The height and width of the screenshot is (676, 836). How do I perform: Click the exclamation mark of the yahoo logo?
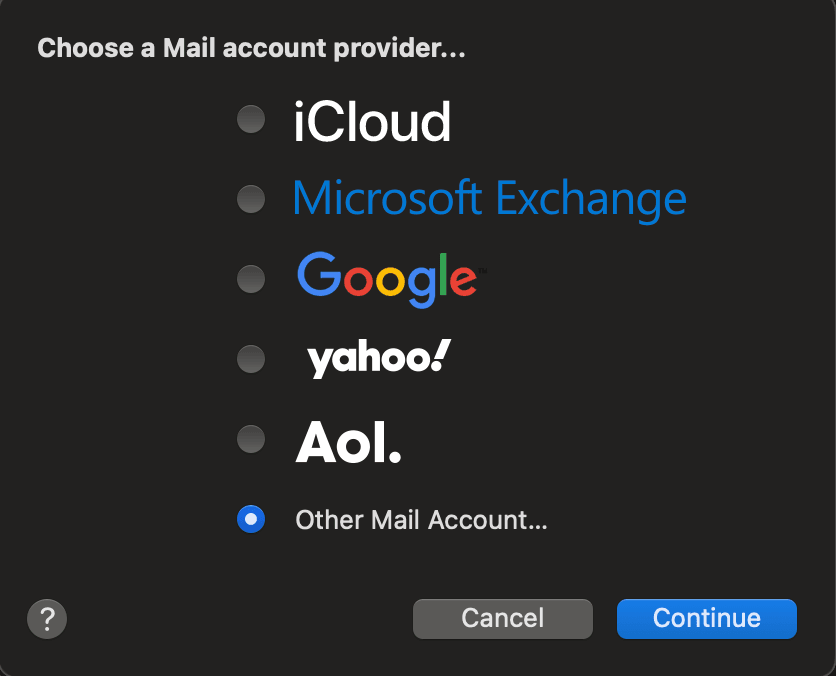440,355
